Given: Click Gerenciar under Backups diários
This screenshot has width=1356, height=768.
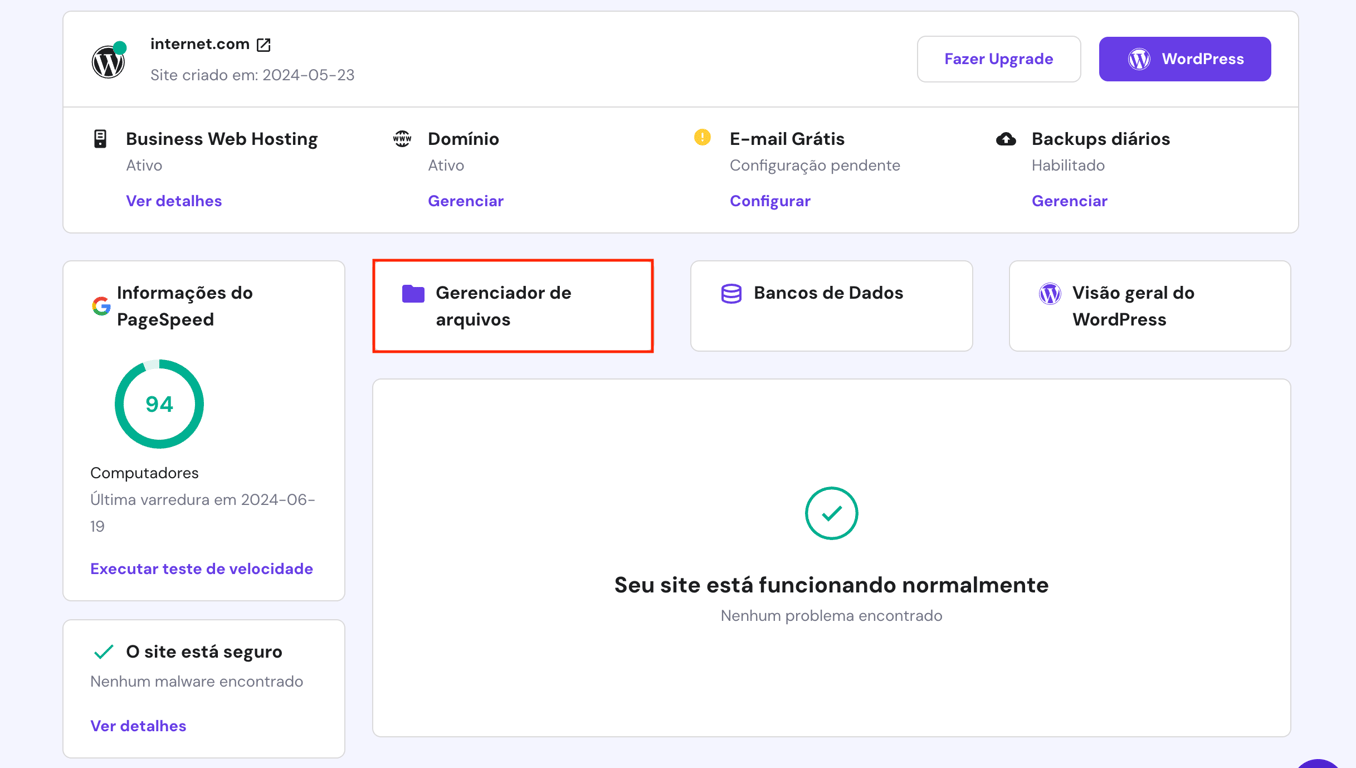Looking at the screenshot, I should pyautogui.click(x=1070, y=201).
